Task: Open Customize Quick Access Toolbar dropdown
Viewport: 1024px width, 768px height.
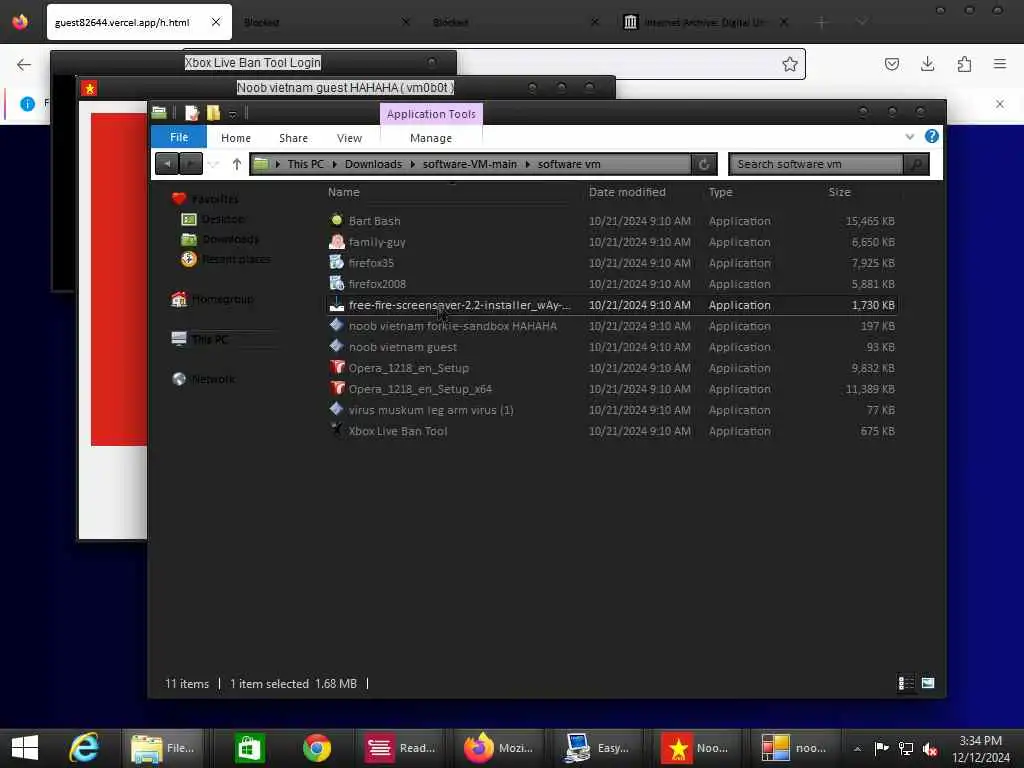Action: tap(232, 114)
